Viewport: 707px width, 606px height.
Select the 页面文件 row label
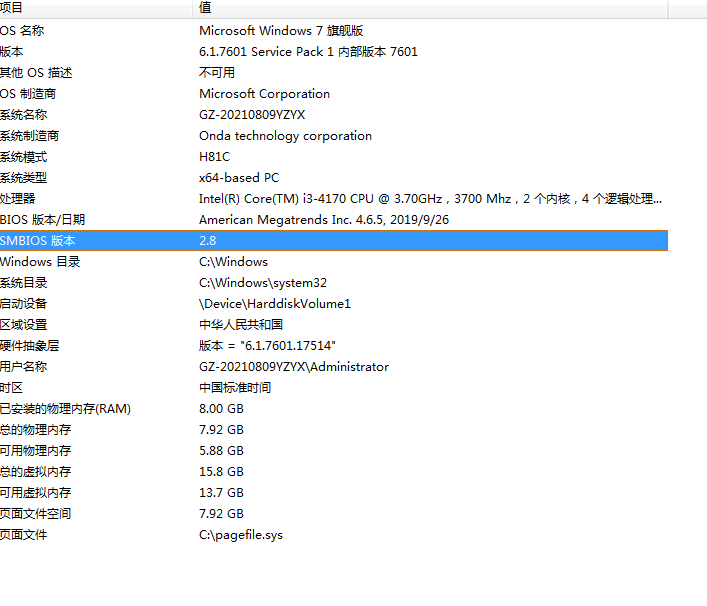23,535
